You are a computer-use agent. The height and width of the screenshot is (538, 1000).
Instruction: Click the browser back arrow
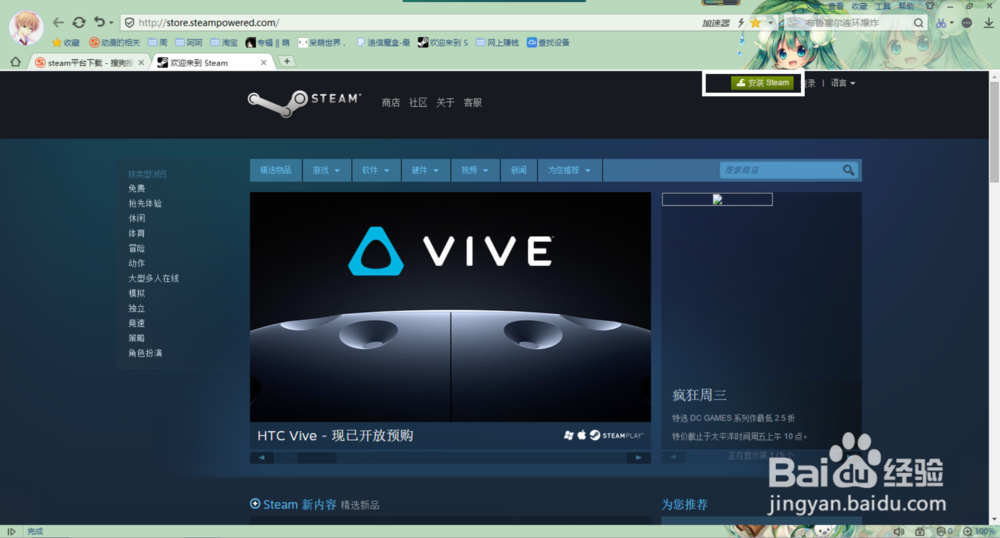click(58, 22)
